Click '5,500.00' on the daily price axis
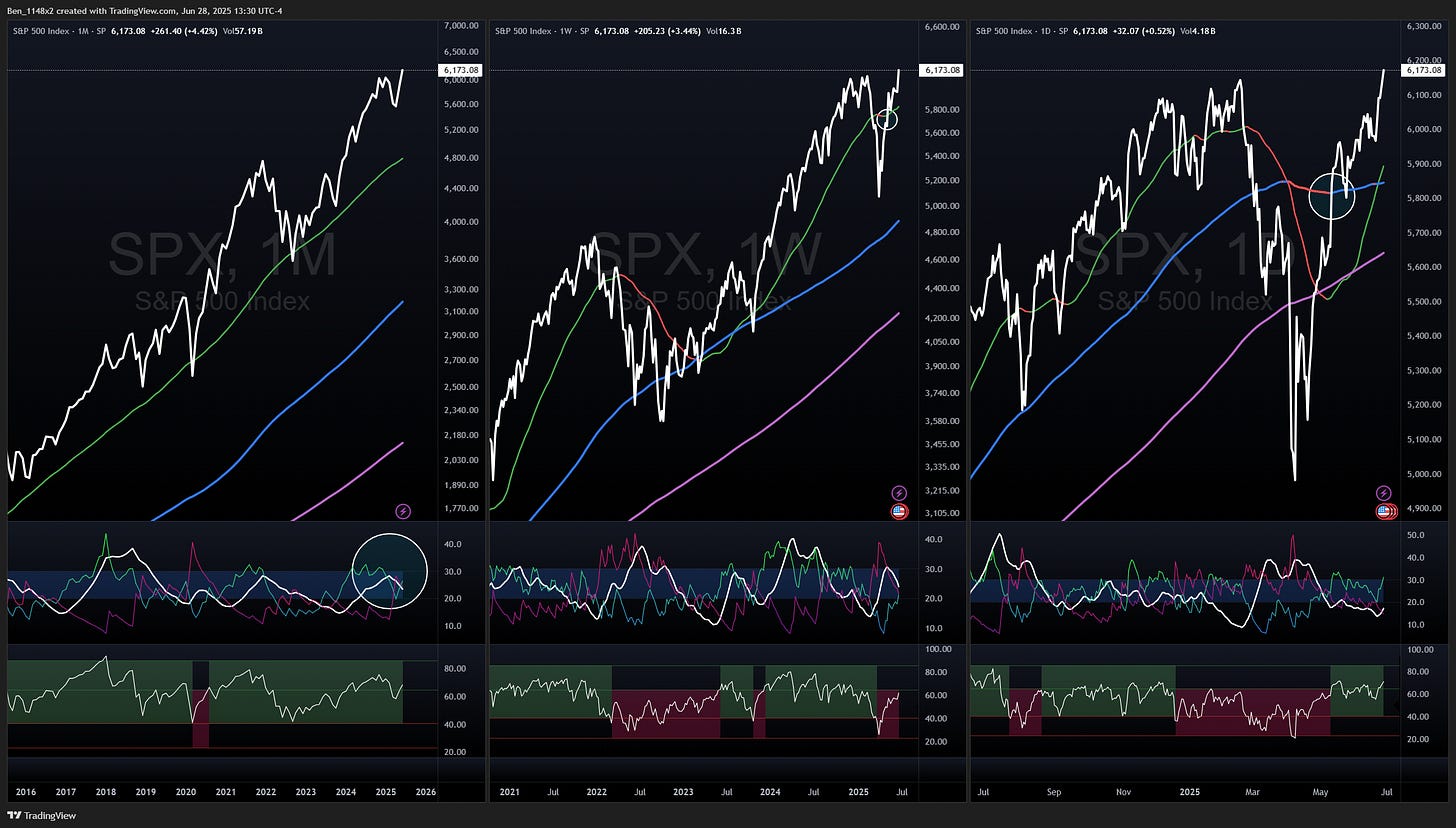The height and width of the screenshot is (828, 1456). point(1425,301)
